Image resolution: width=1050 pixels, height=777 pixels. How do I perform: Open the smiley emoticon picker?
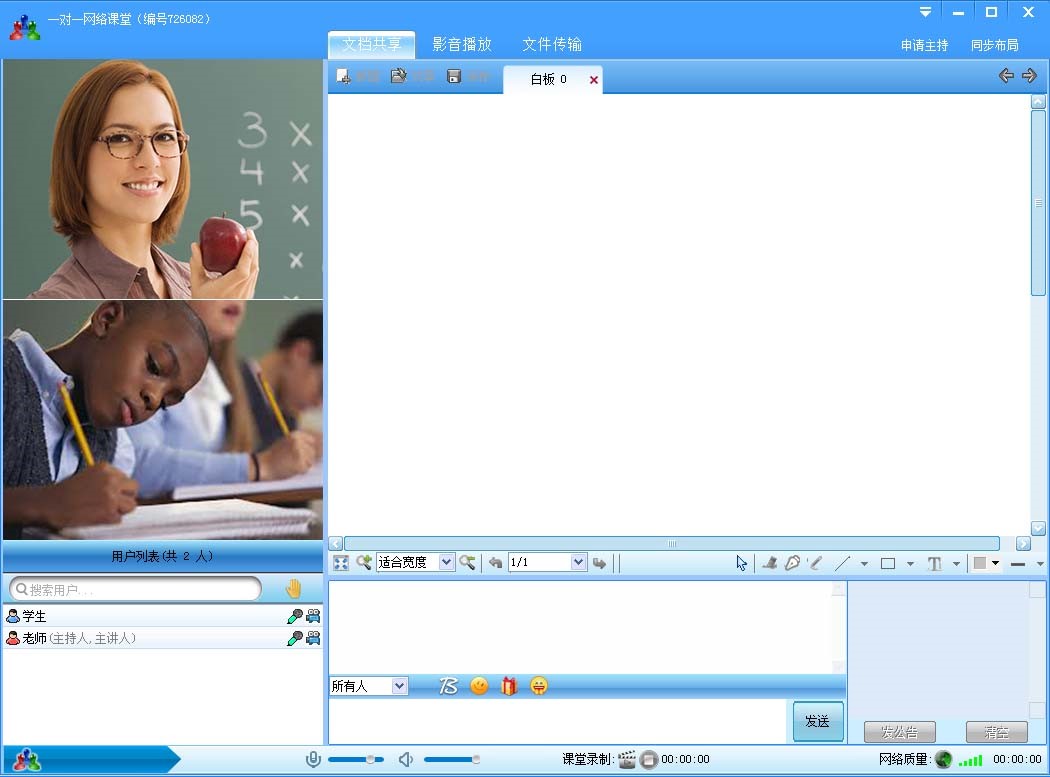coord(479,686)
